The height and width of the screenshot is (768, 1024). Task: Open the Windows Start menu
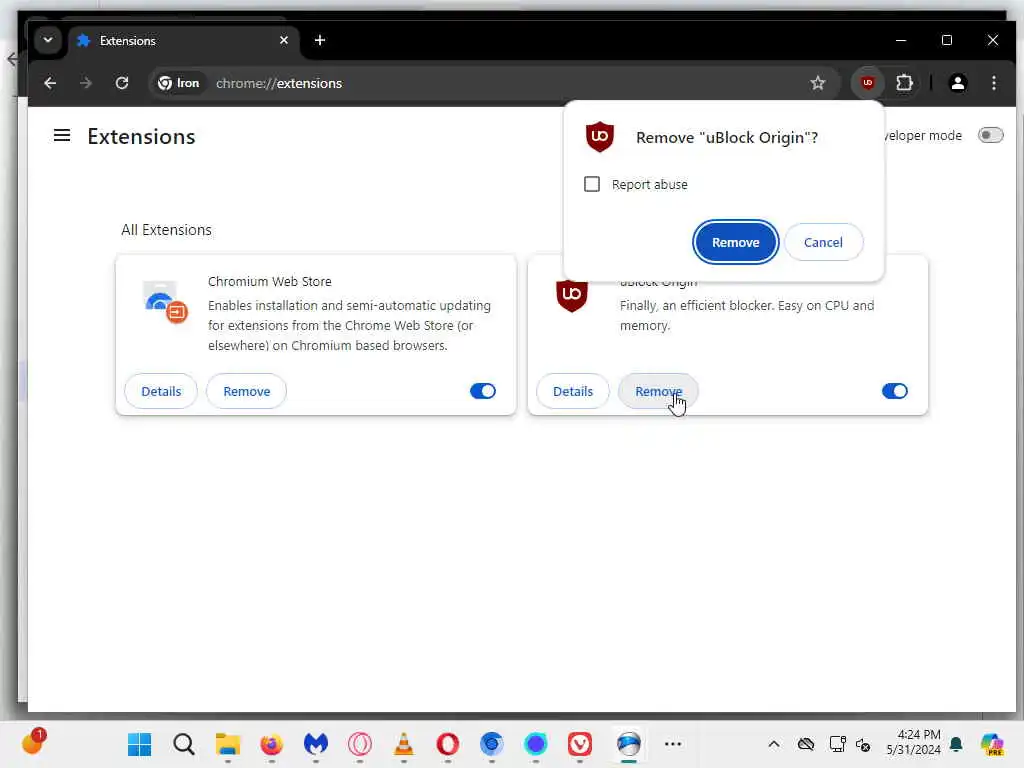pos(140,744)
